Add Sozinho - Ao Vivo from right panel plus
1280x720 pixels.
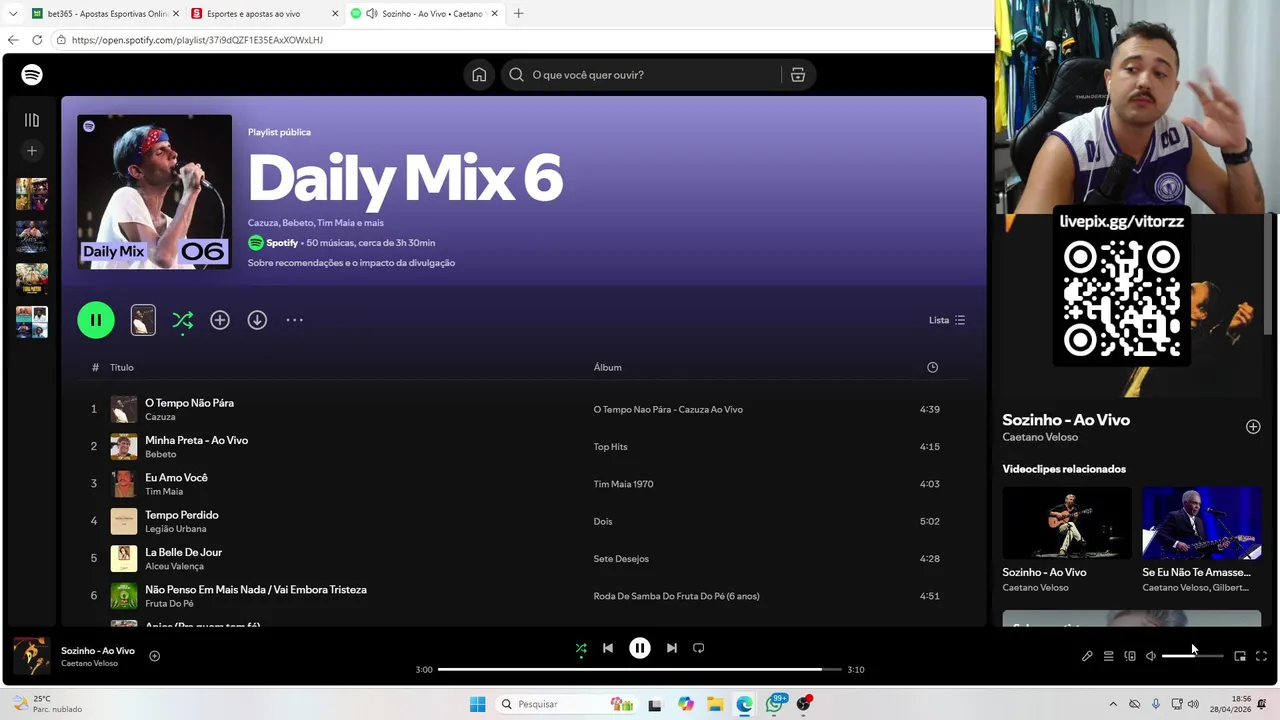(x=1253, y=427)
